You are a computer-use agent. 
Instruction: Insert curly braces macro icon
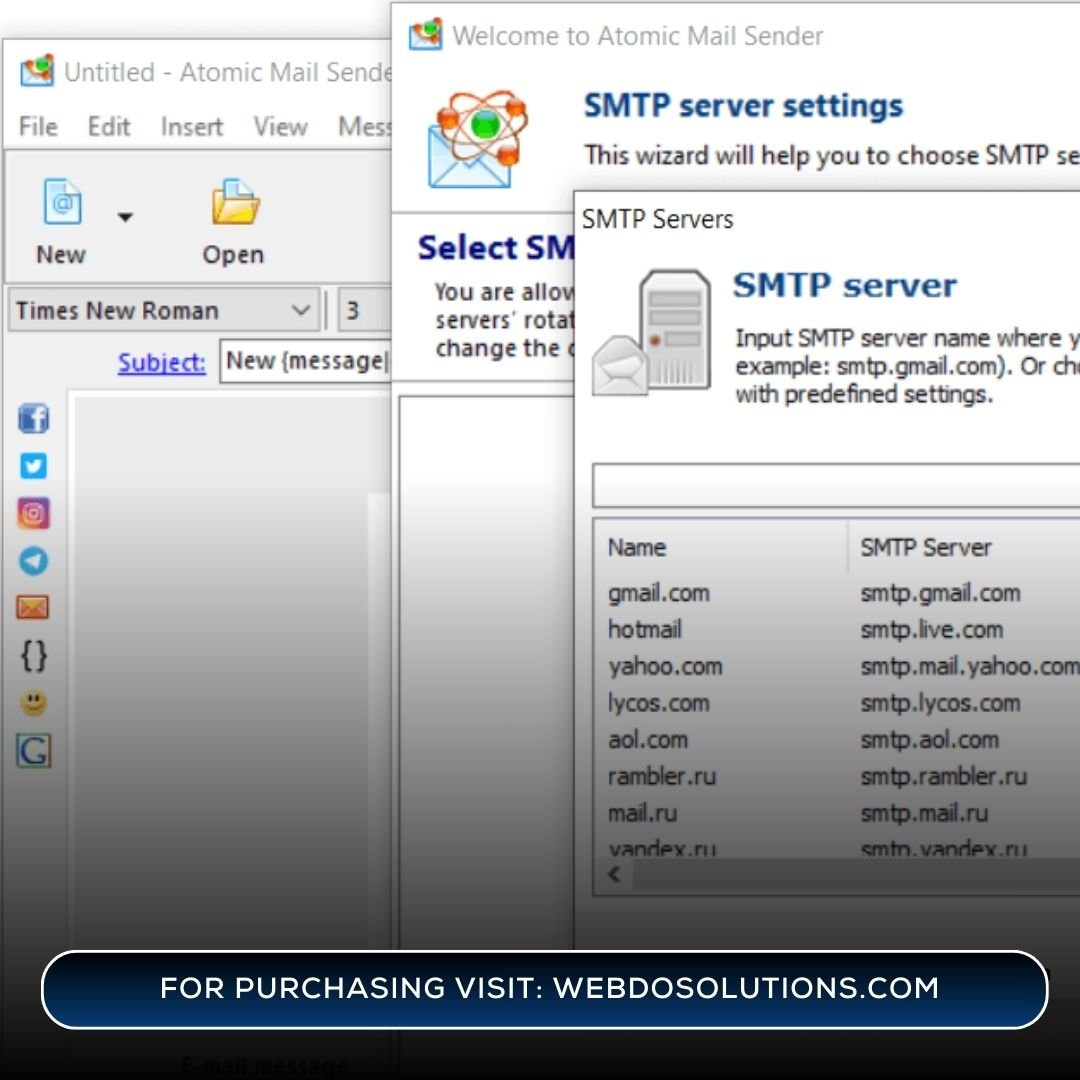point(33,656)
